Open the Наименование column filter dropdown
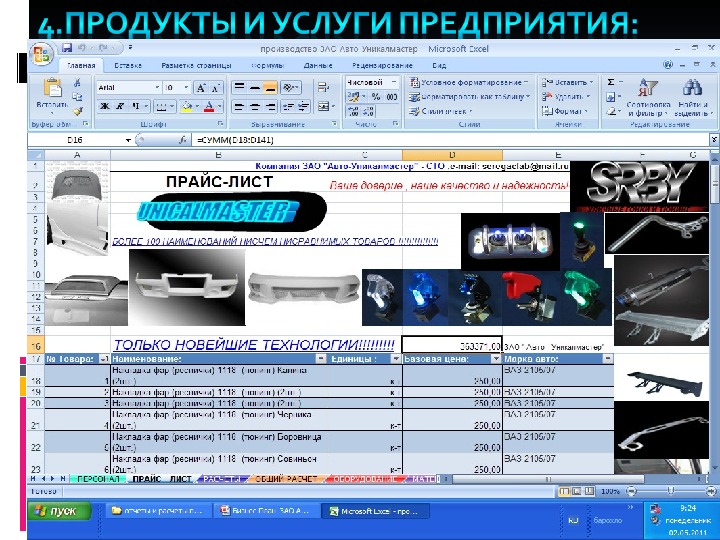720x540 pixels. click(x=321, y=359)
